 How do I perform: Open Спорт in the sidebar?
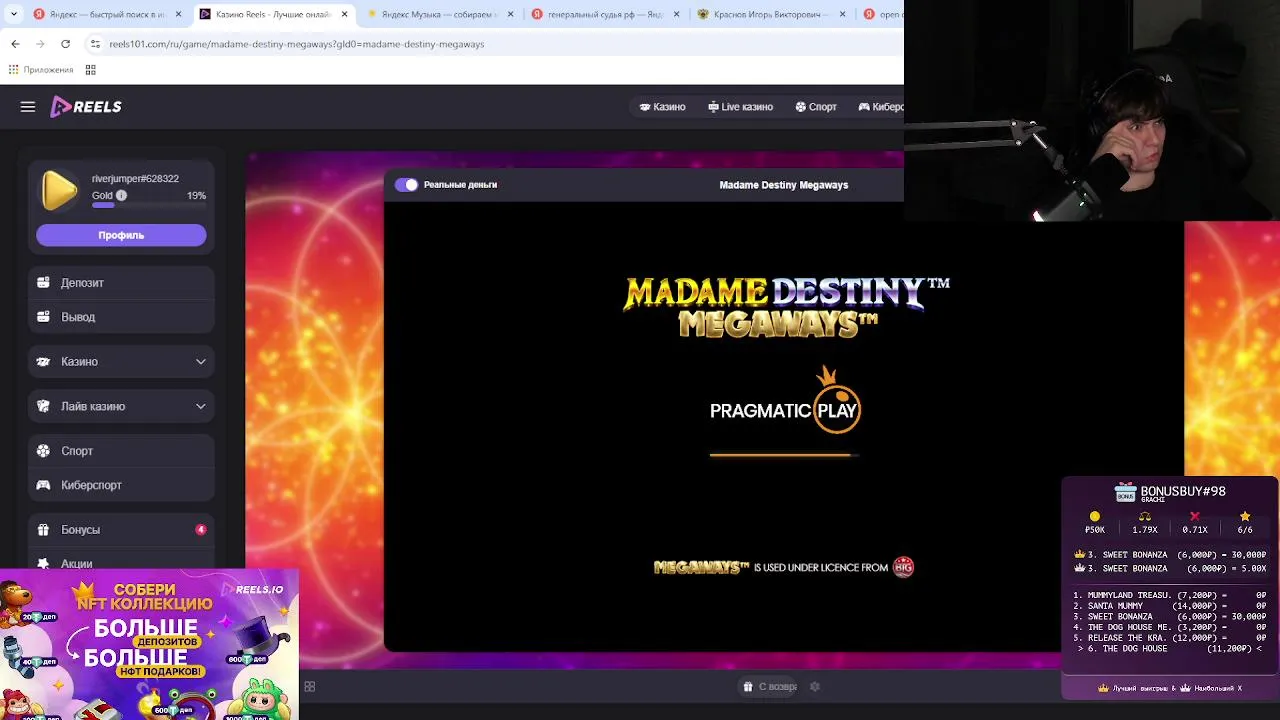(x=121, y=451)
